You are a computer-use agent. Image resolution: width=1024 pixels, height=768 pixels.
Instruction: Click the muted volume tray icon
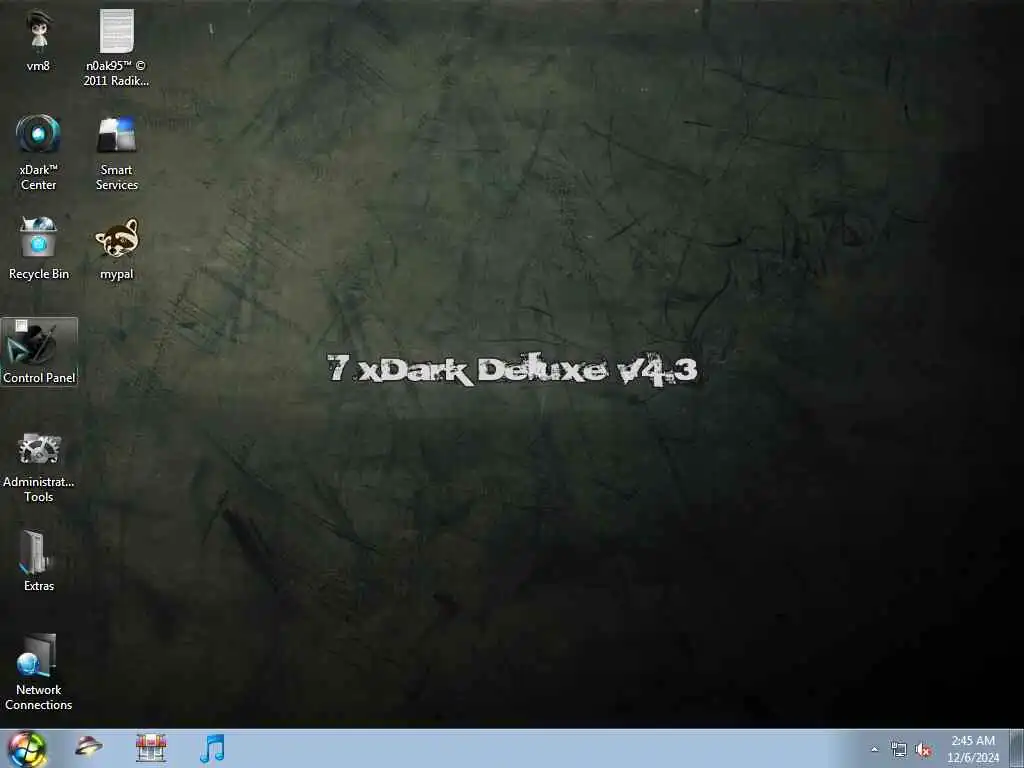pyautogui.click(x=923, y=750)
